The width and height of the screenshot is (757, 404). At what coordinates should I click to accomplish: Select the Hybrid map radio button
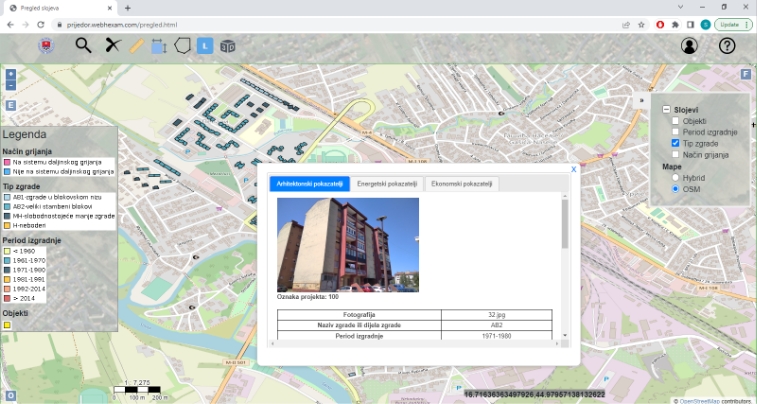[676, 178]
